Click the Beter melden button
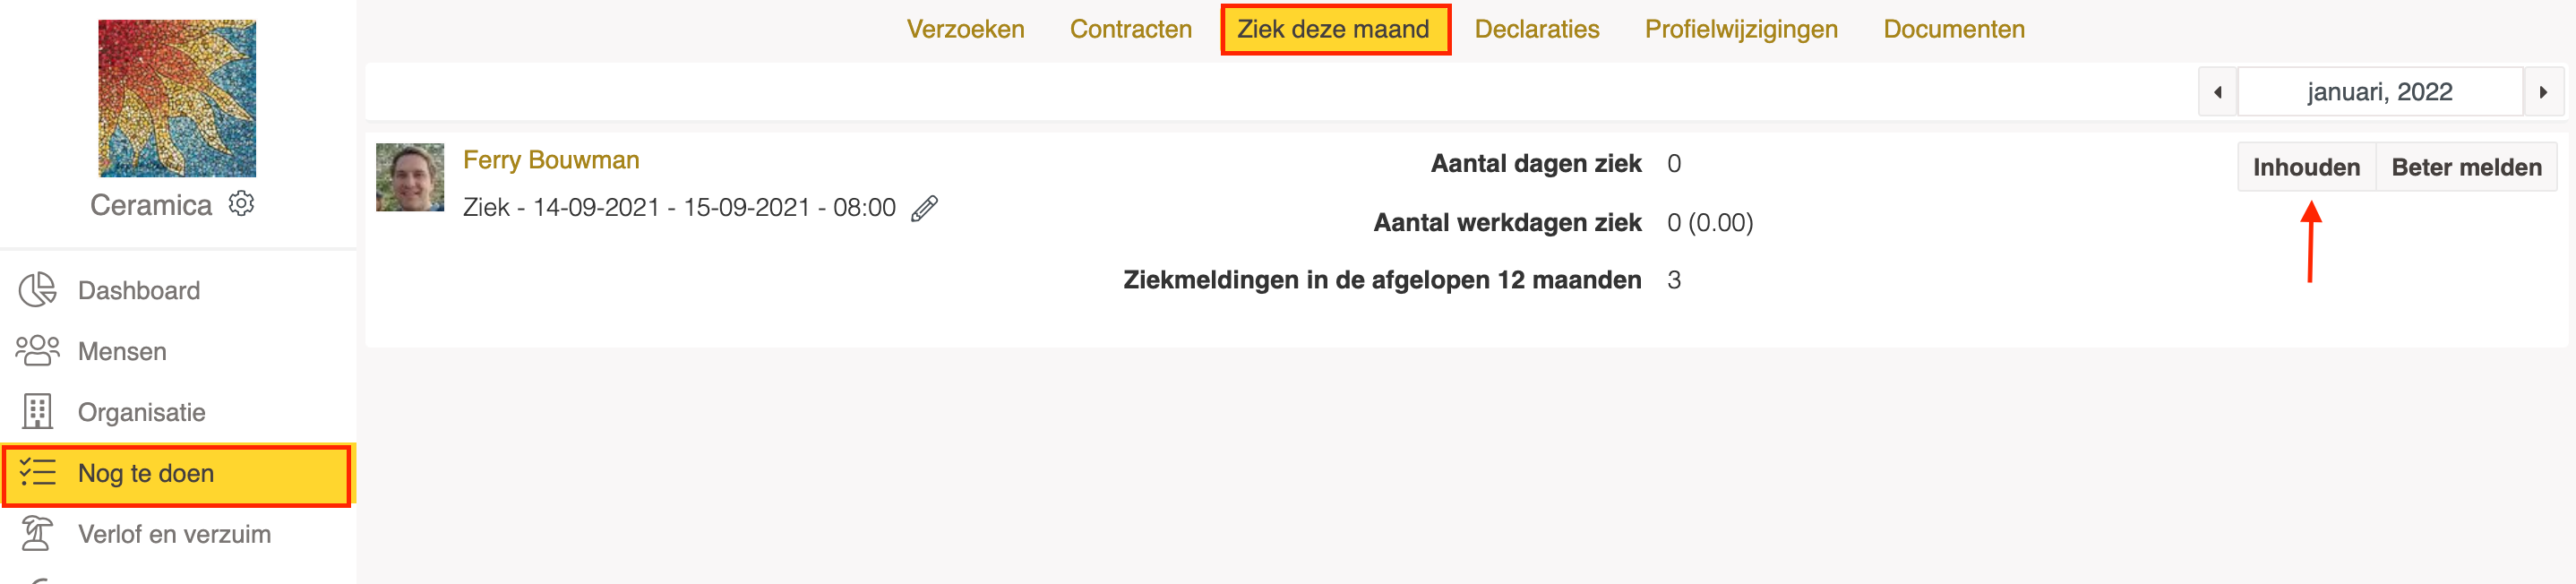2576x584 pixels. pyautogui.click(x=2466, y=167)
